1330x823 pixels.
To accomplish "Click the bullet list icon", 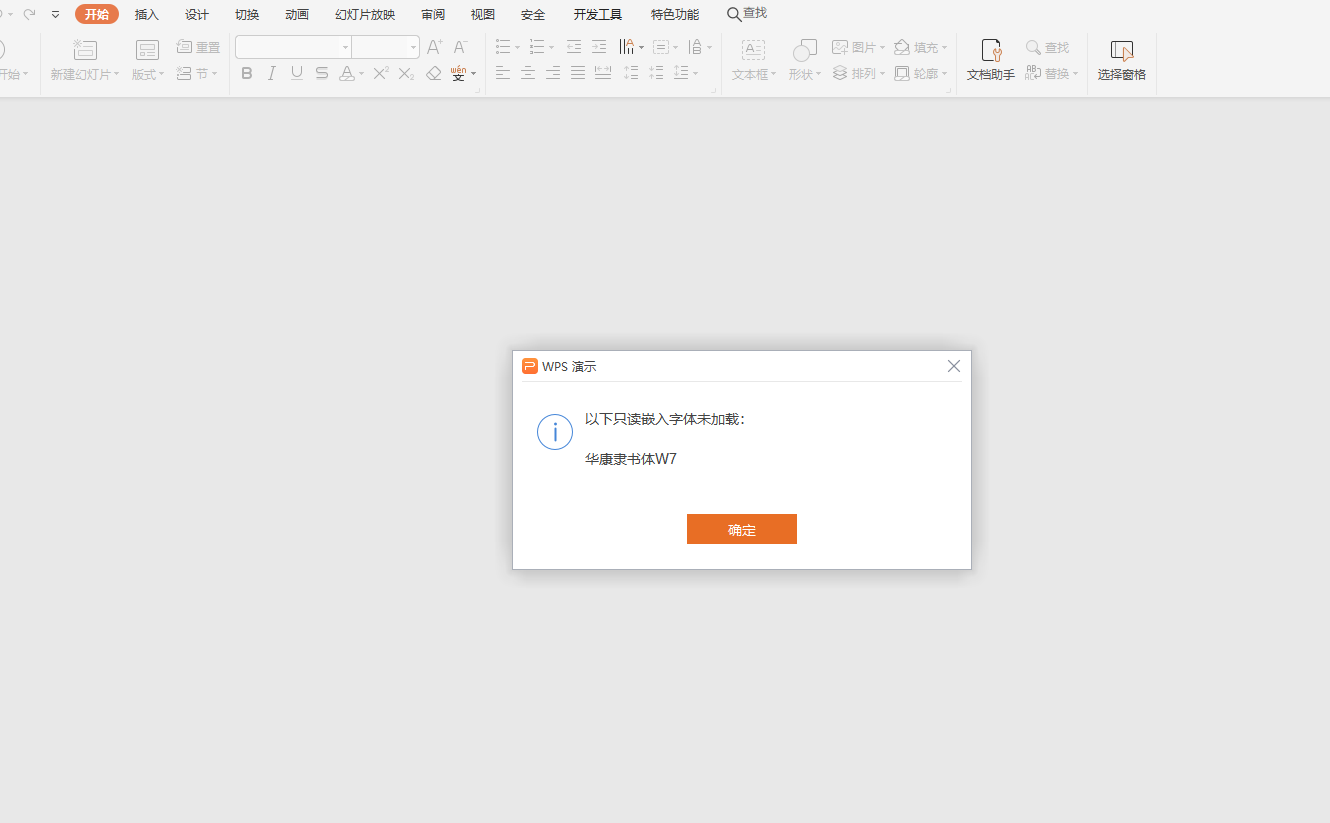I will click(503, 47).
